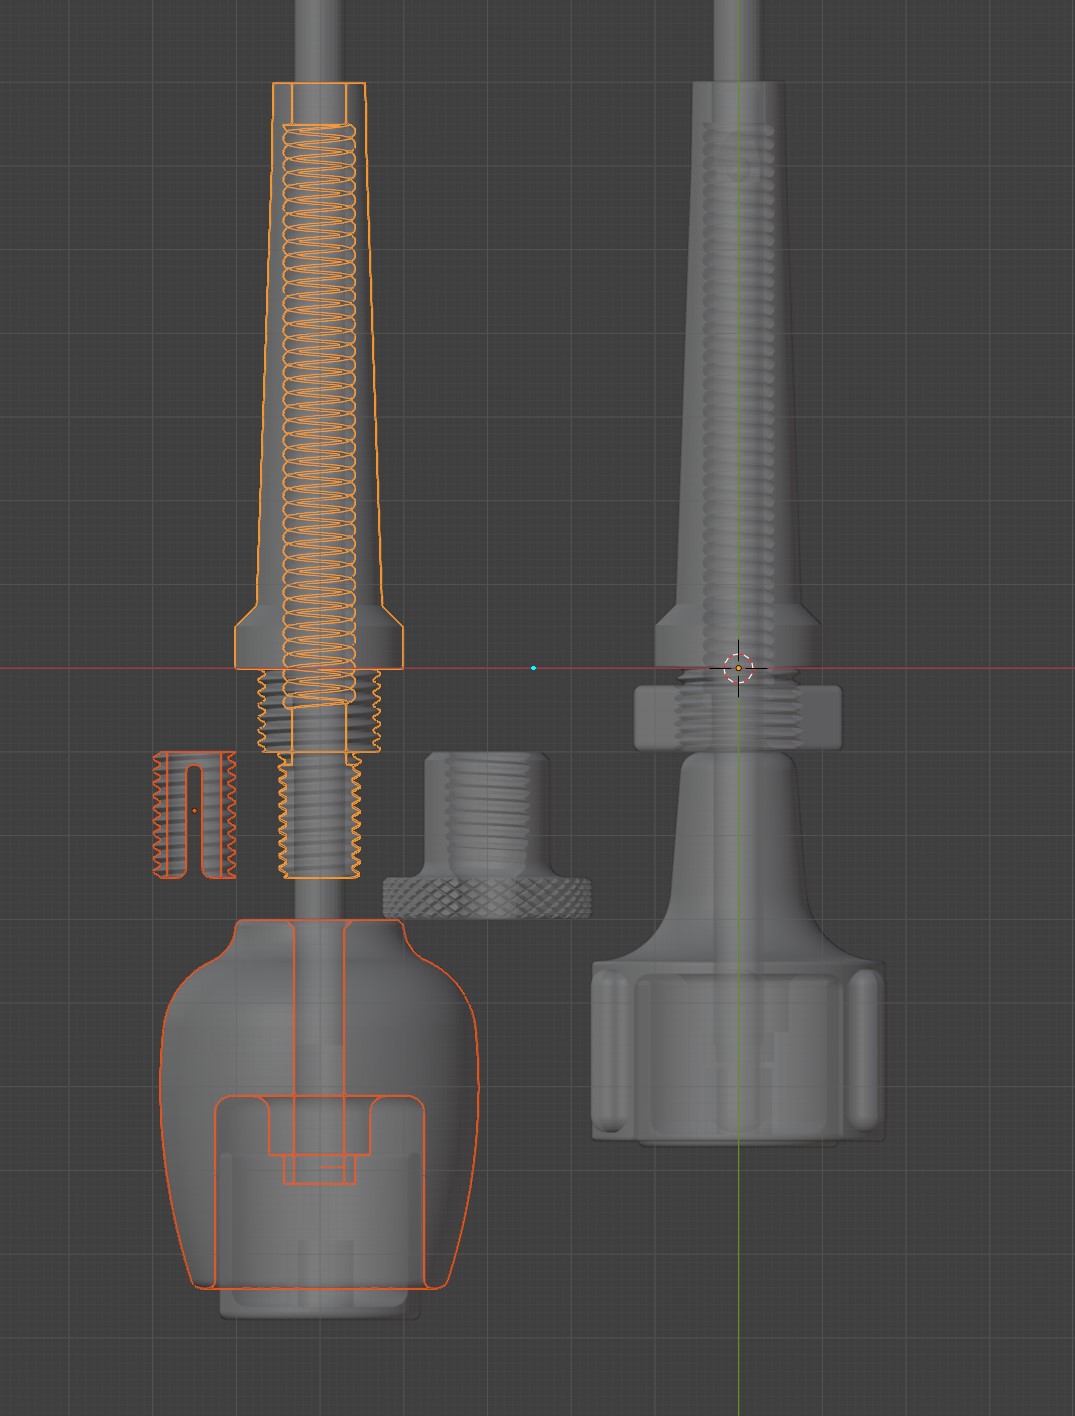Click the small nut outline inside the left knob
The height and width of the screenshot is (1416, 1075).
pos(319,1168)
